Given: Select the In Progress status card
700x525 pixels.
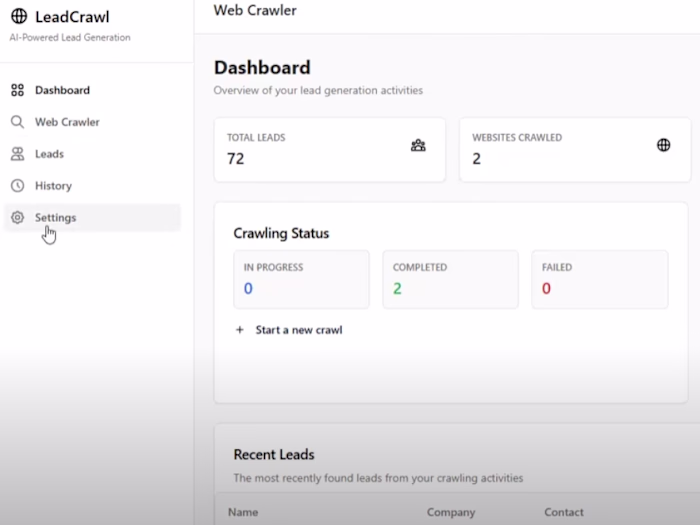Looking at the screenshot, I should pos(301,278).
